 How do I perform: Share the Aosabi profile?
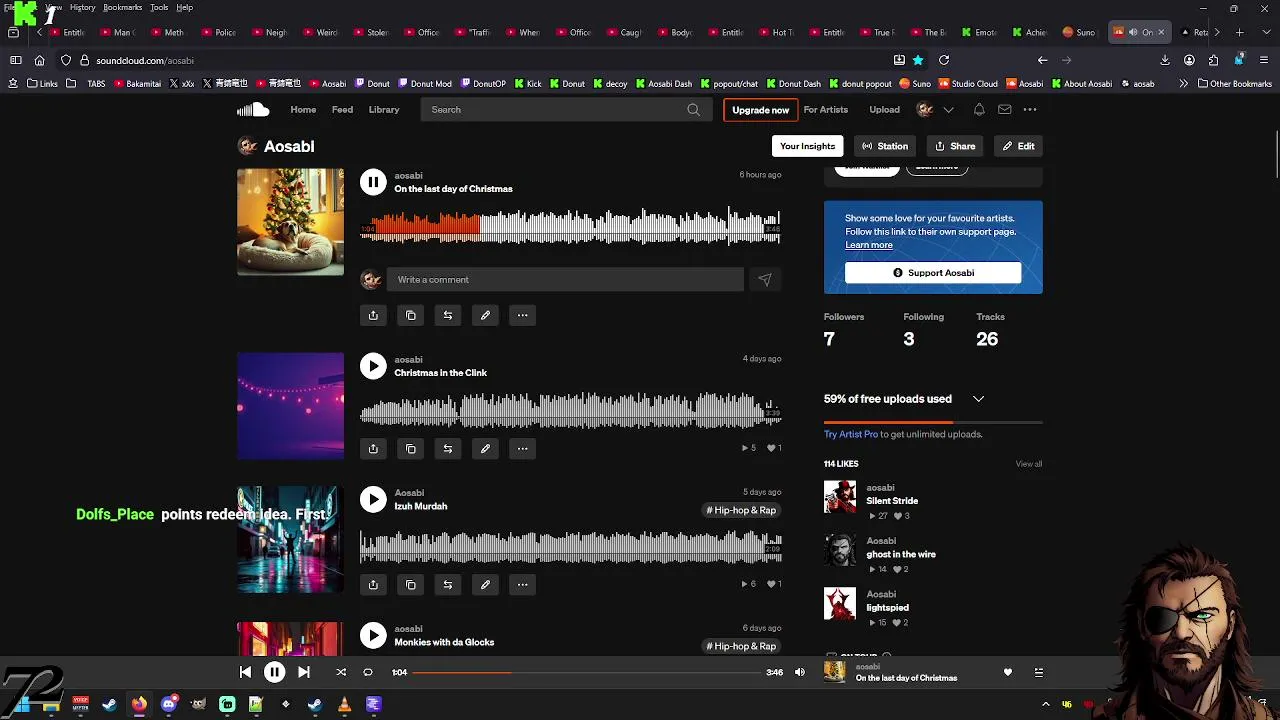click(x=955, y=146)
